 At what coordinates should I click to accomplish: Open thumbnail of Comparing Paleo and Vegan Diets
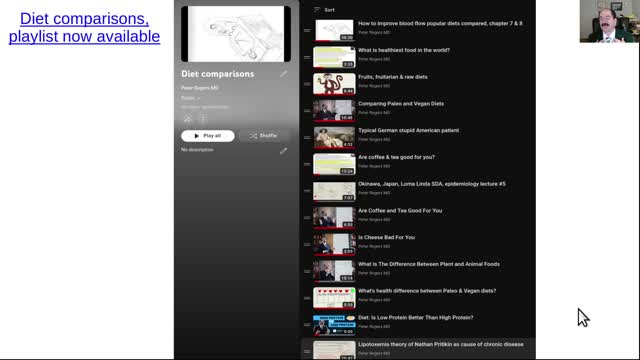334,110
